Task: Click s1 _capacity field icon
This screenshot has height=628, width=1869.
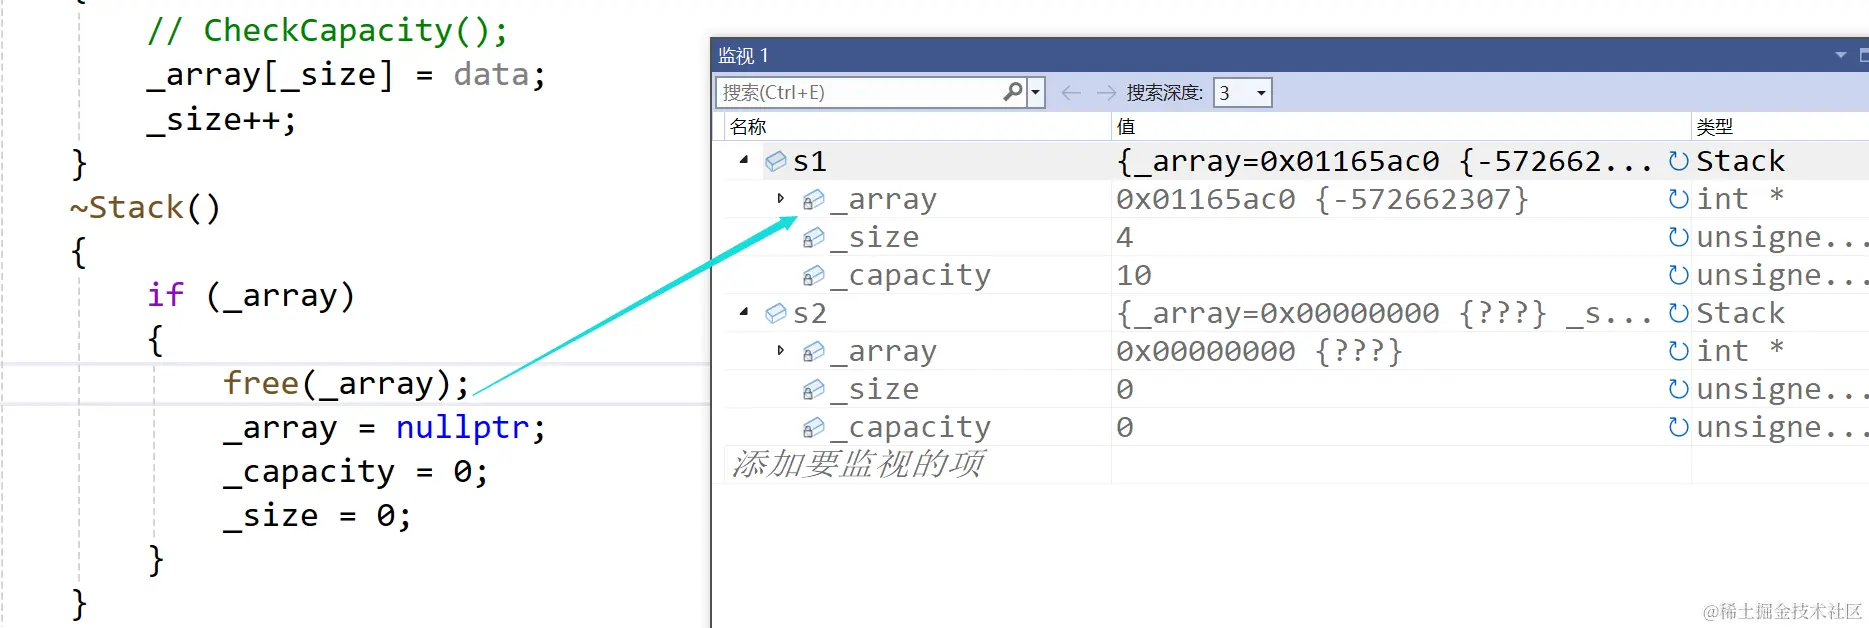Action: point(814,275)
